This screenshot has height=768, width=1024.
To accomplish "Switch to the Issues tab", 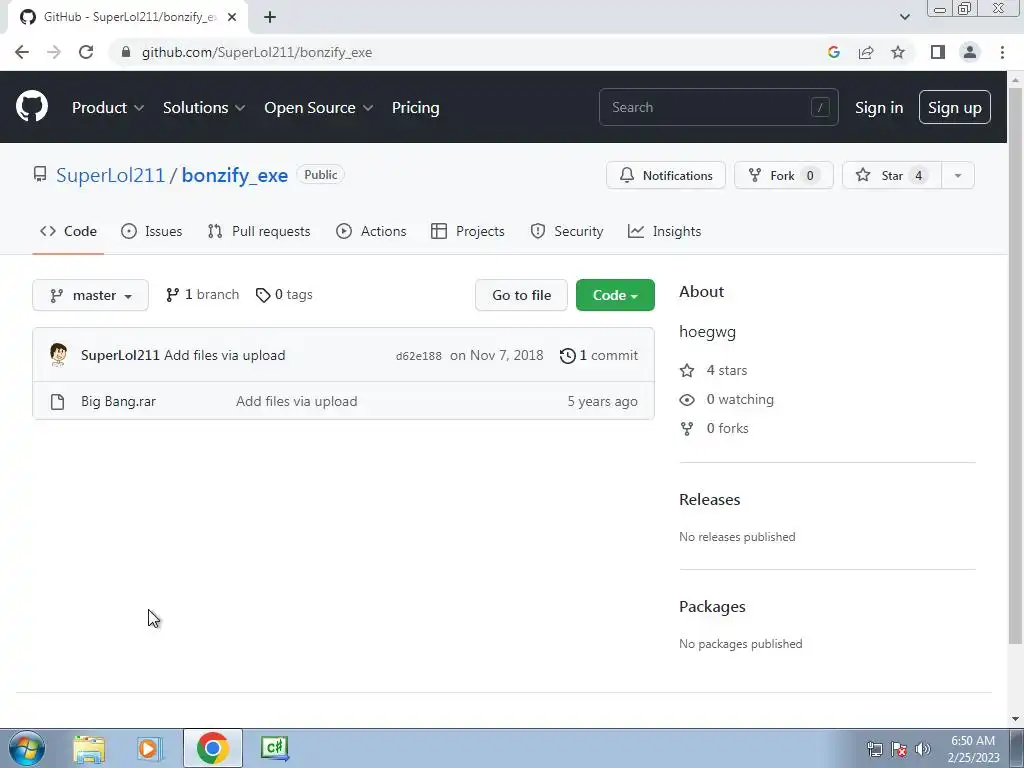I will [152, 231].
